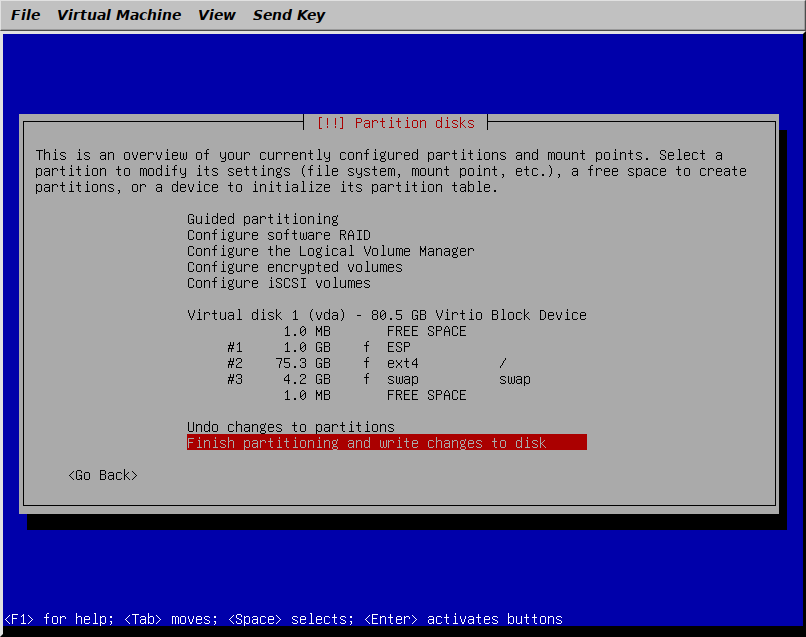Select Configure encrypted volumes

pos(294,267)
